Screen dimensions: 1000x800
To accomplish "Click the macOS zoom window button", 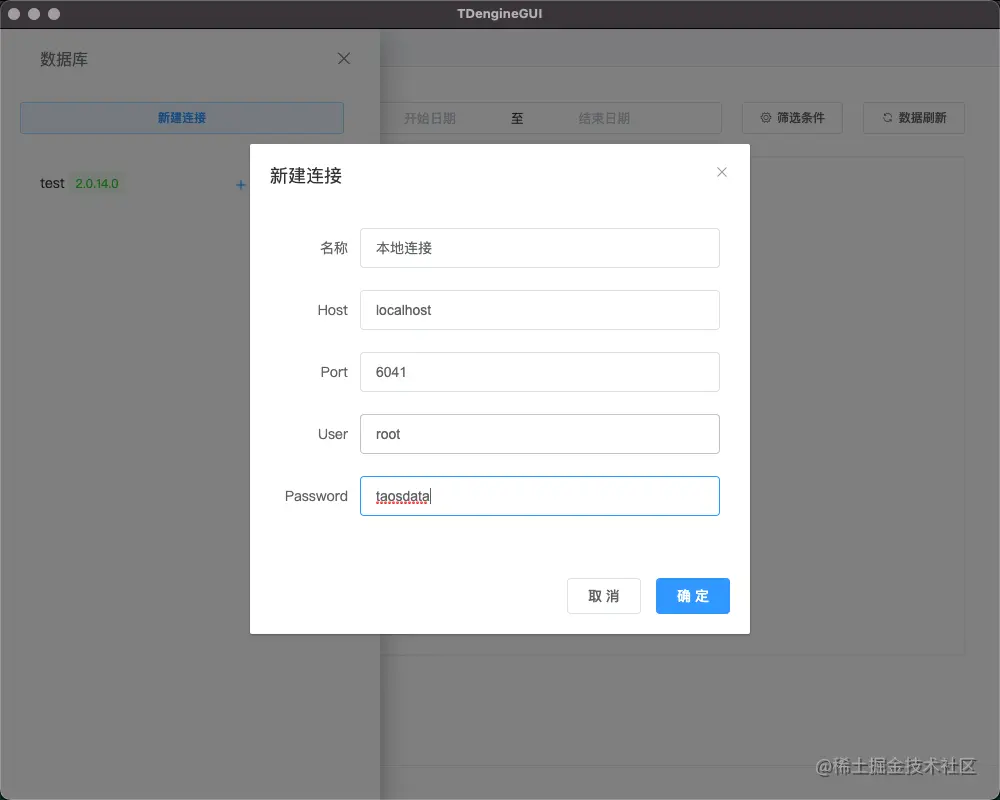I will coord(54,14).
